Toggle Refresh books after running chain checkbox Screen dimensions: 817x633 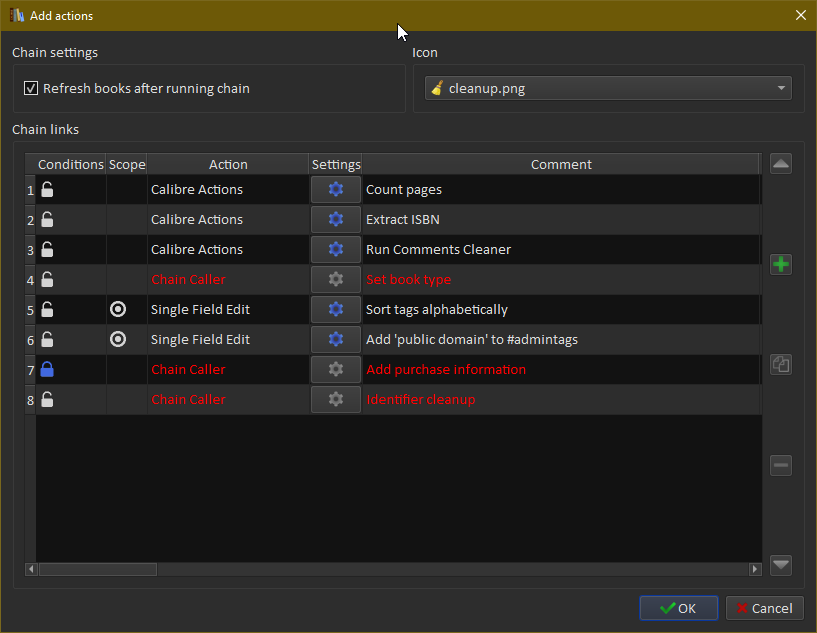pos(31,89)
